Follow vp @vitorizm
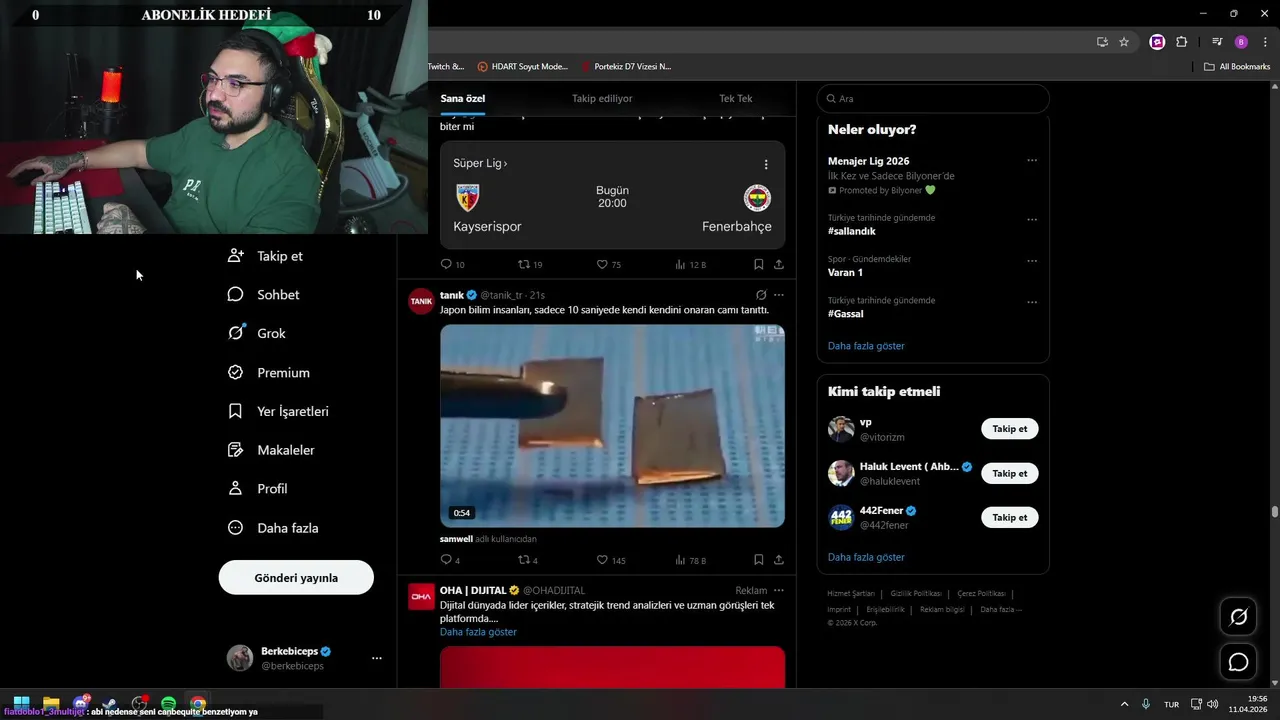Image resolution: width=1280 pixels, height=720 pixels. coord(1010,429)
